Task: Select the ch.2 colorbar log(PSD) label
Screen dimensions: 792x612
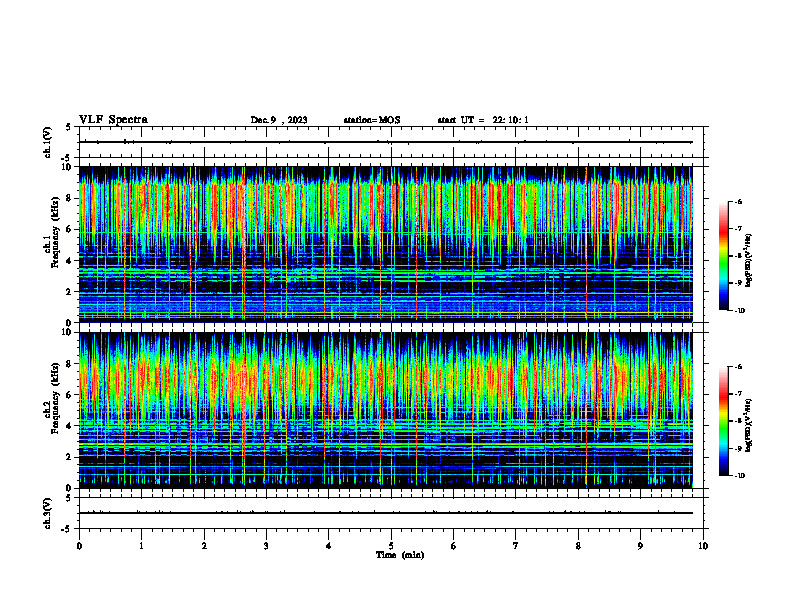Action: (x=749, y=426)
